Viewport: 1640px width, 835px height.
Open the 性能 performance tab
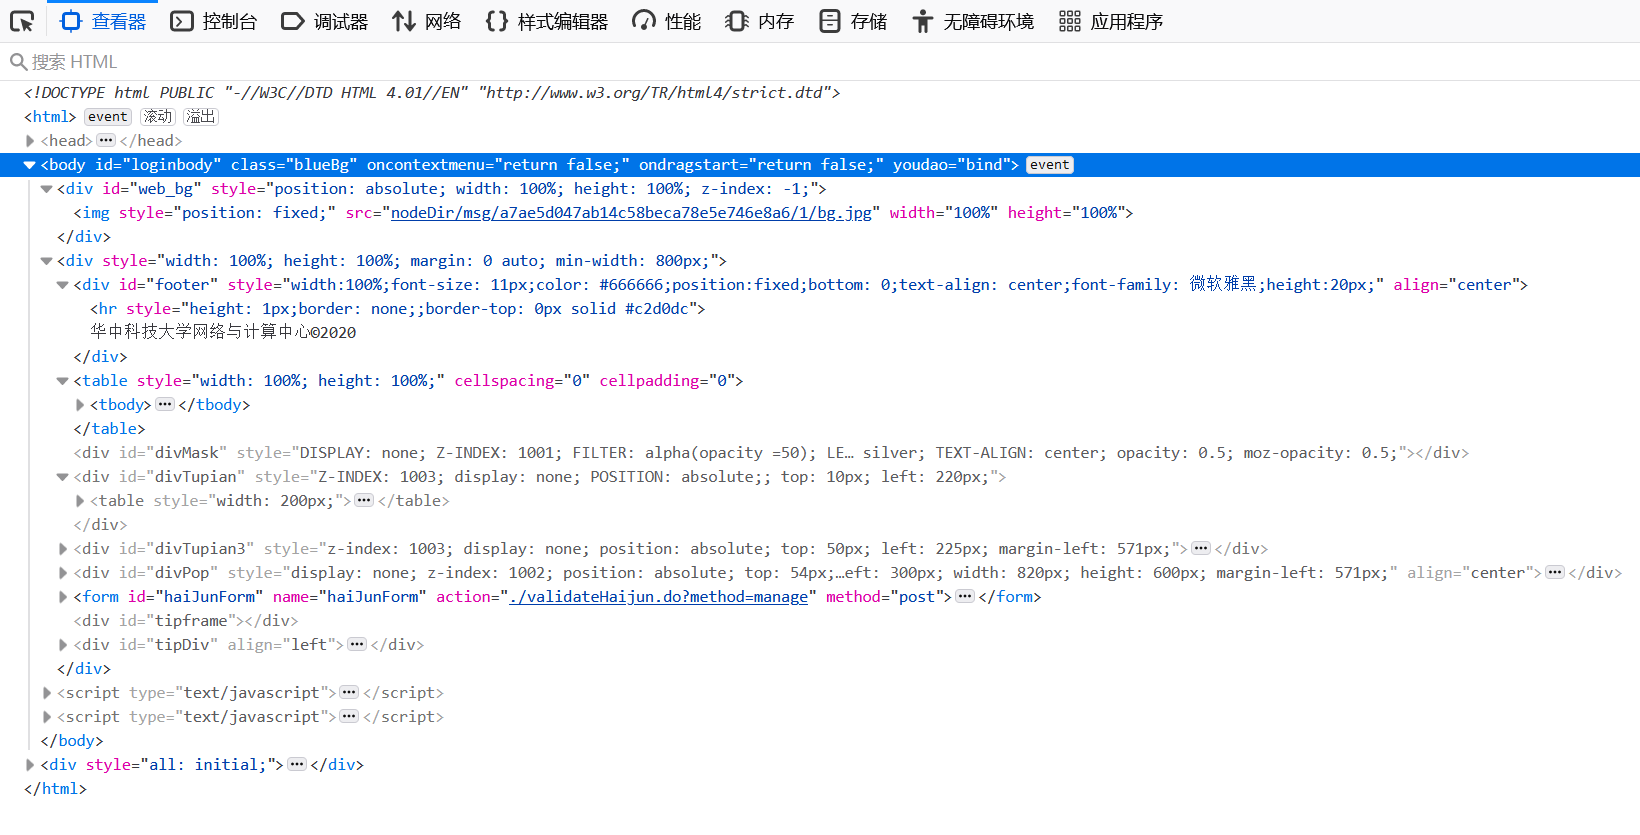click(x=667, y=21)
